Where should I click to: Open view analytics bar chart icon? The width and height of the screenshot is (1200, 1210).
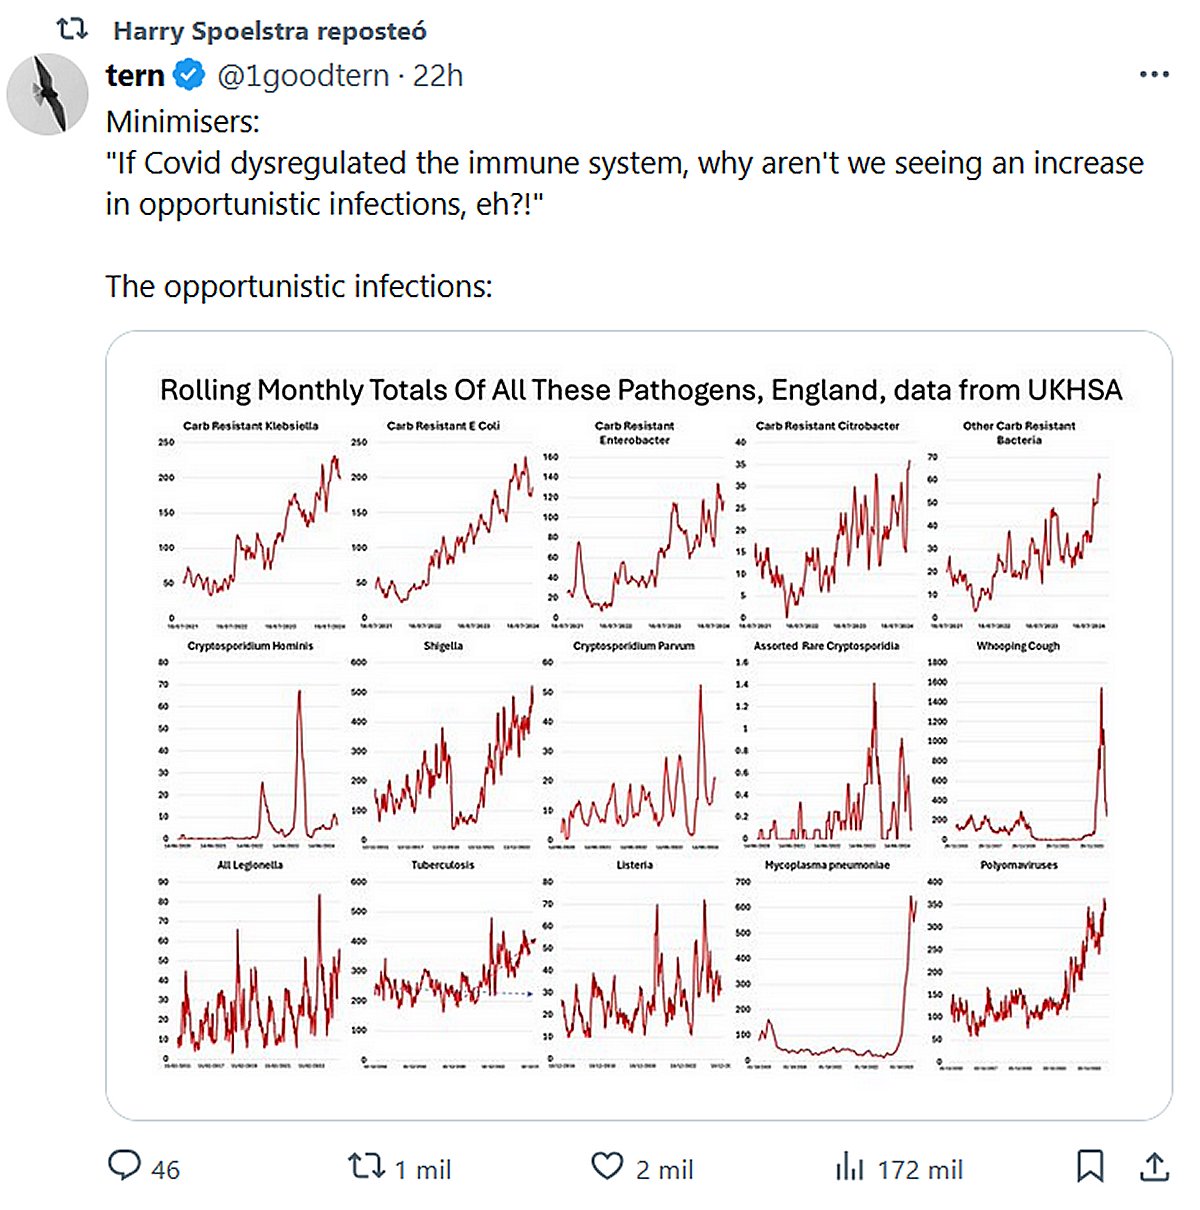coord(849,1167)
